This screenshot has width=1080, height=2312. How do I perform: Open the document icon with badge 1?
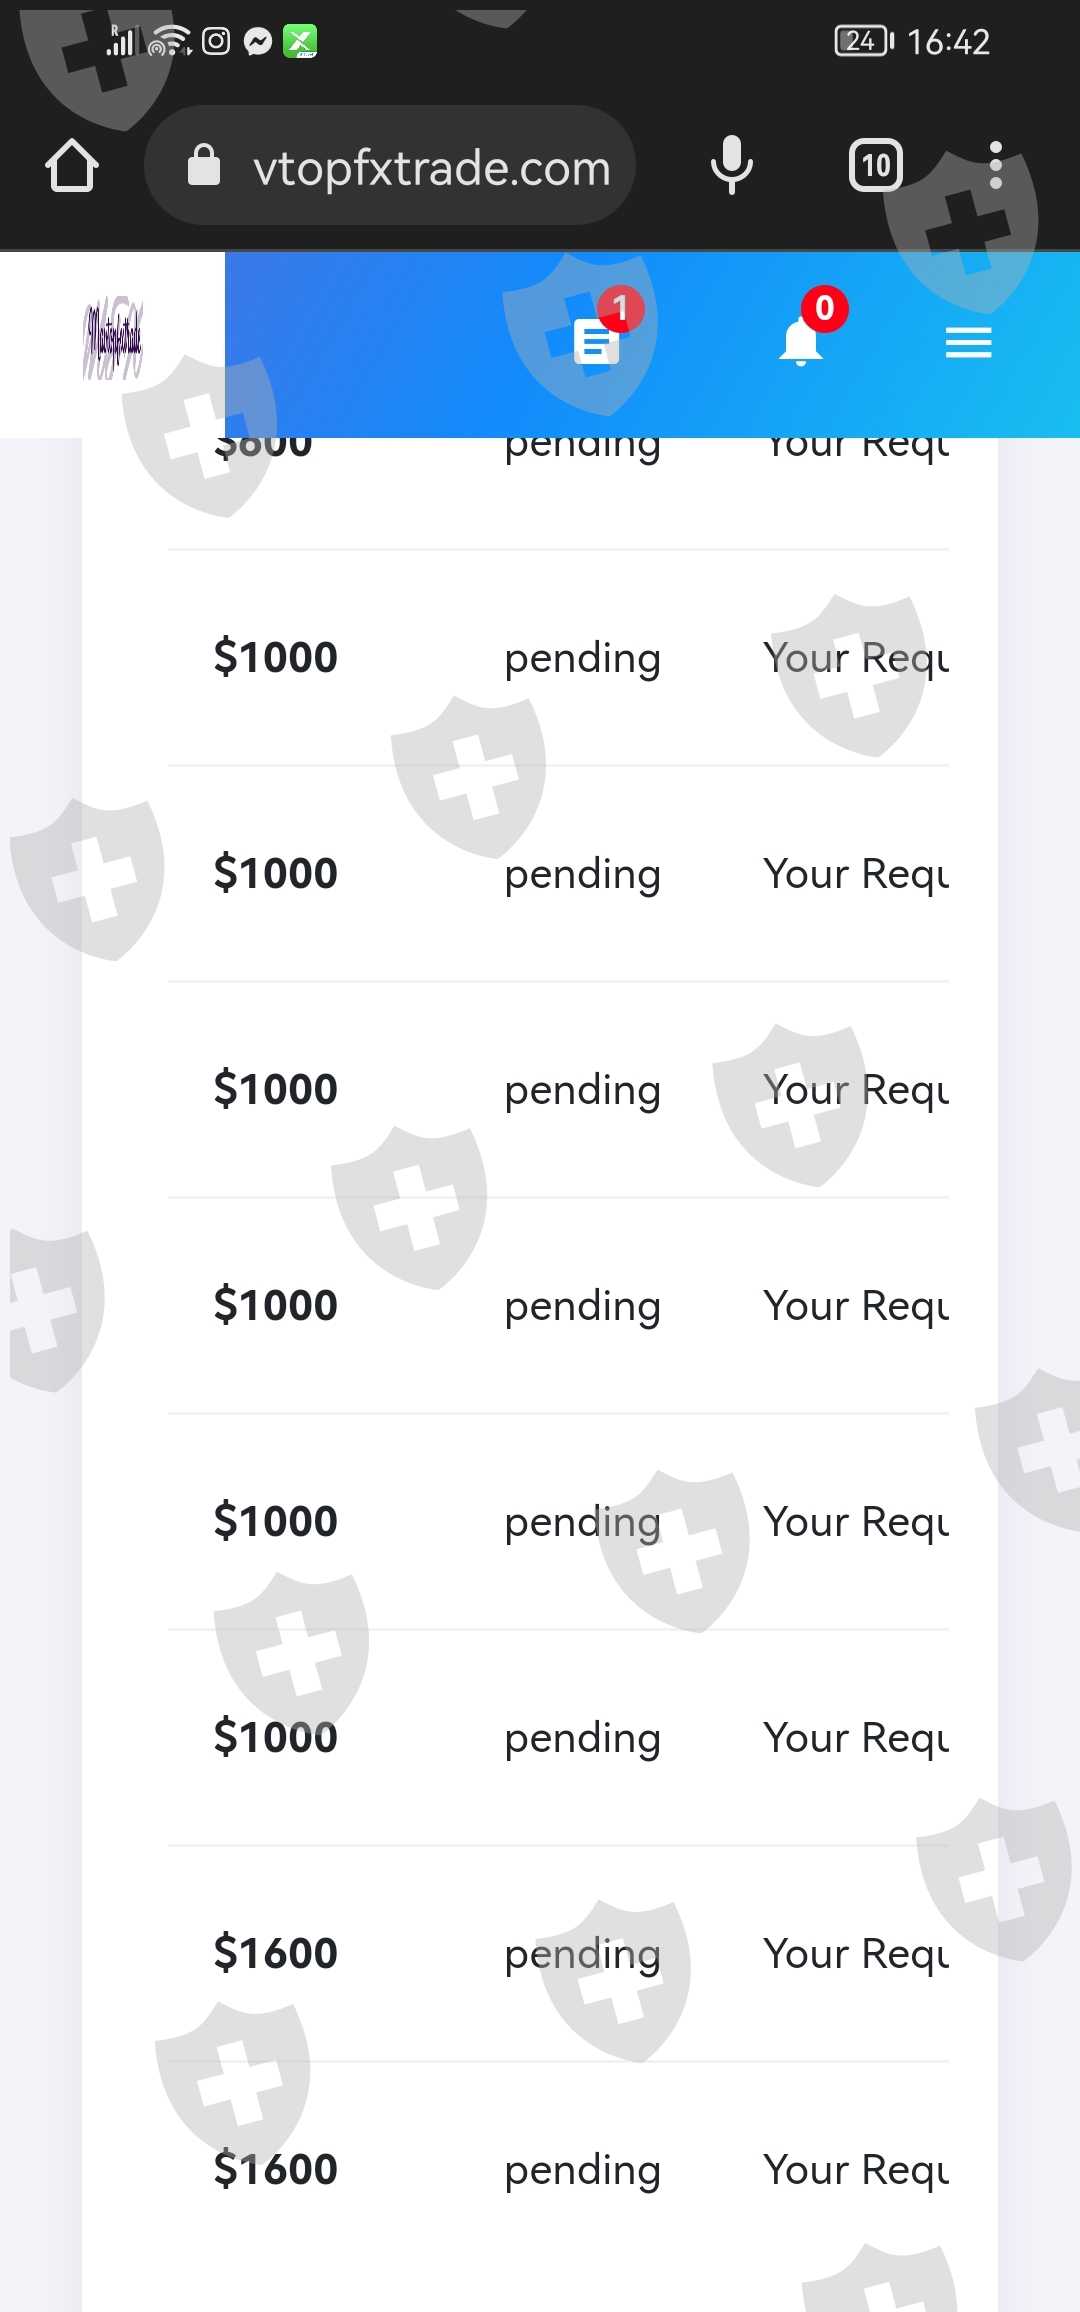598,340
